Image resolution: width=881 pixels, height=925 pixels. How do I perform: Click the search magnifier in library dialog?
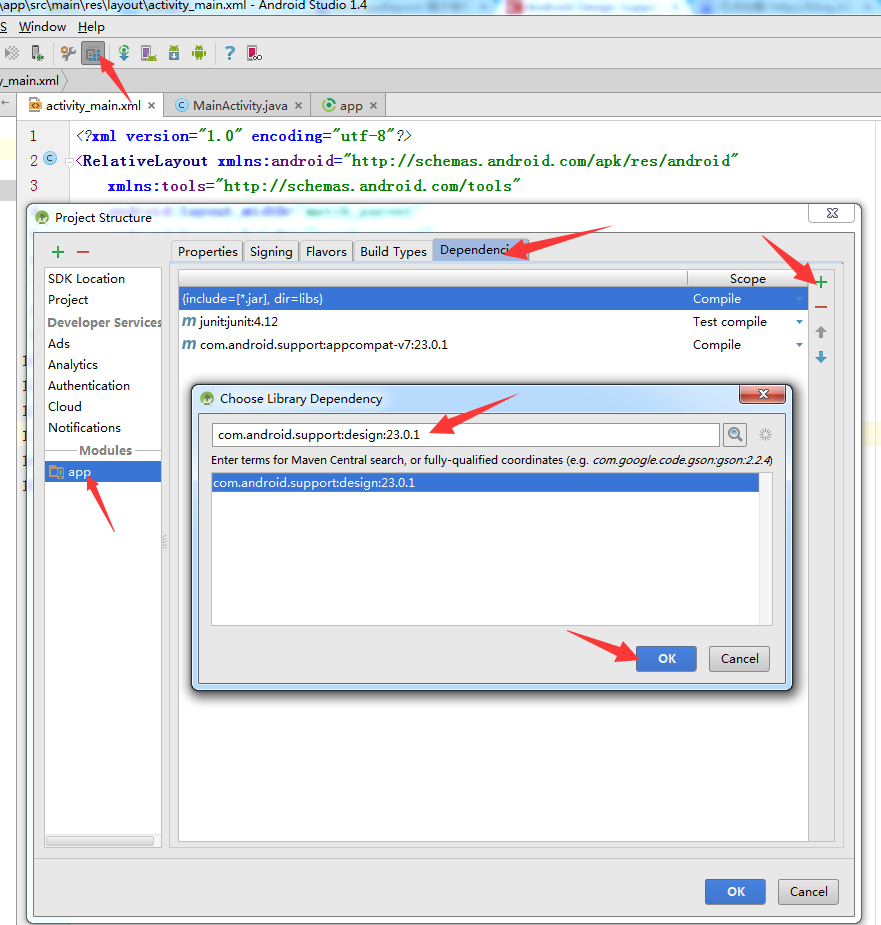tap(735, 435)
